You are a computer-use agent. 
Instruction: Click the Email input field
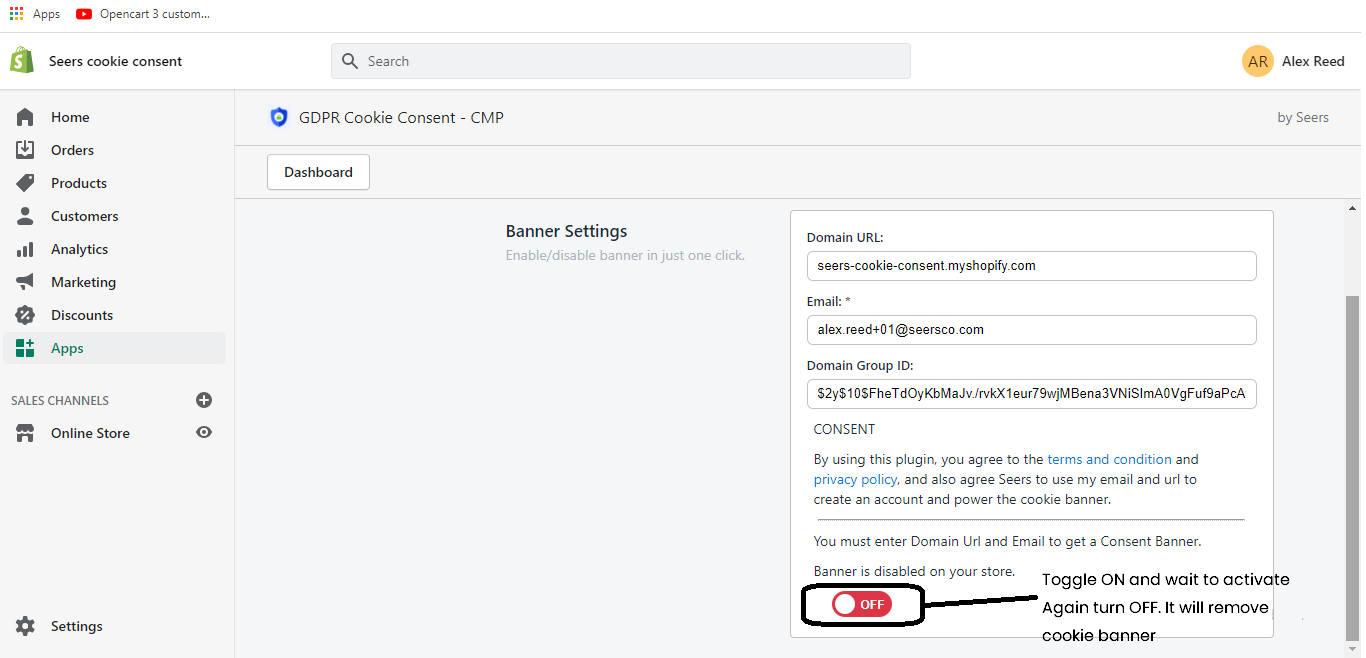1032,330
